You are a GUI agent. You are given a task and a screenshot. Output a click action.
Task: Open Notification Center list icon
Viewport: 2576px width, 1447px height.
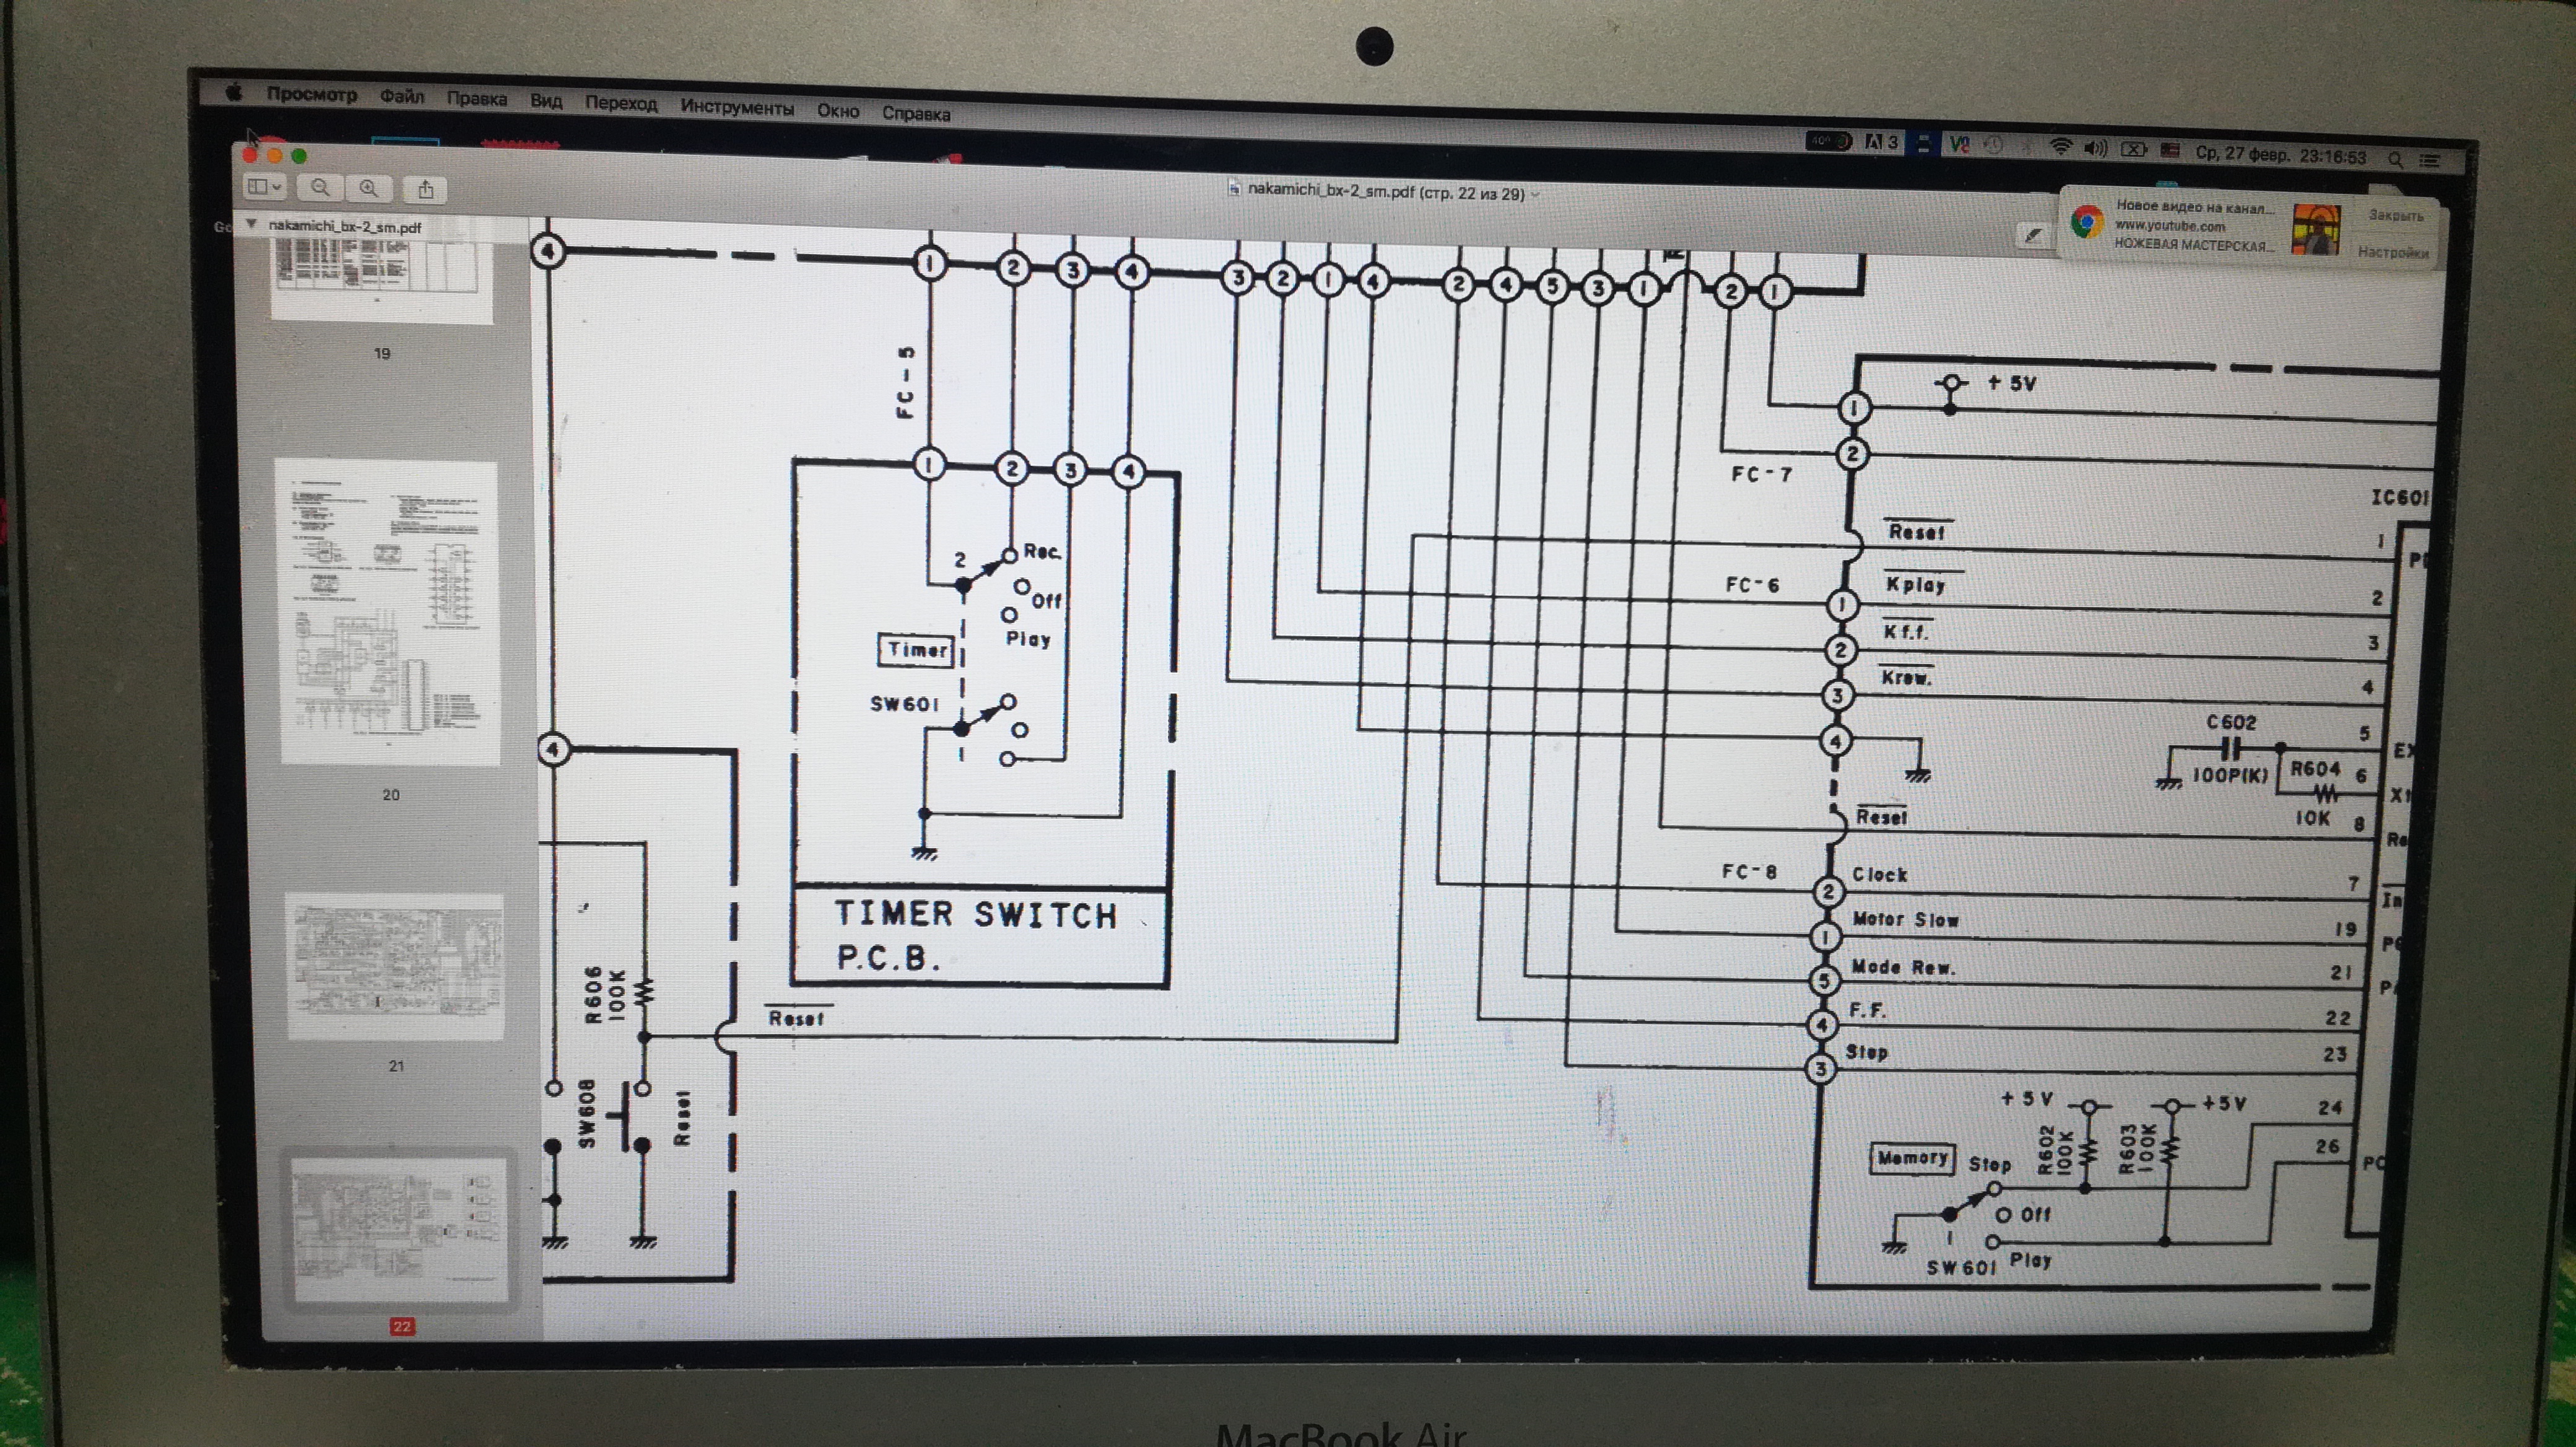(x=2430, y=160)
